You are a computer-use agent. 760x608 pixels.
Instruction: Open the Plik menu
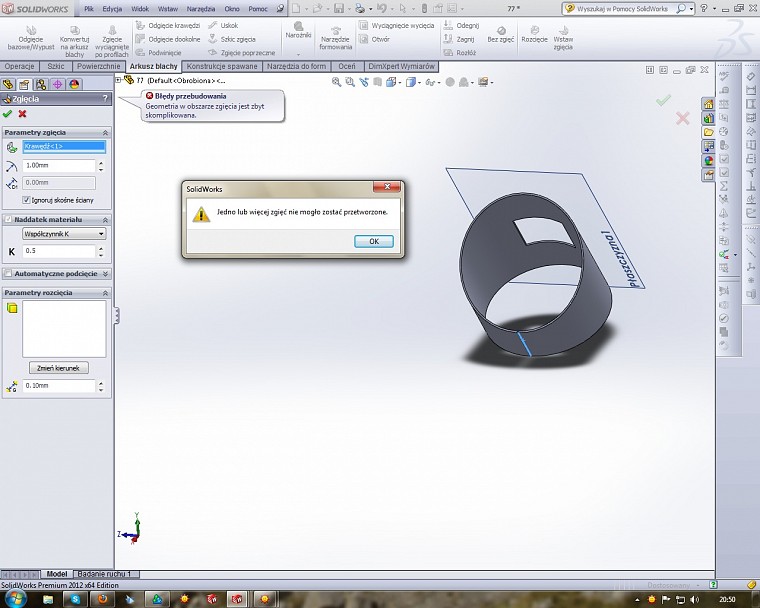coord(89,9)
